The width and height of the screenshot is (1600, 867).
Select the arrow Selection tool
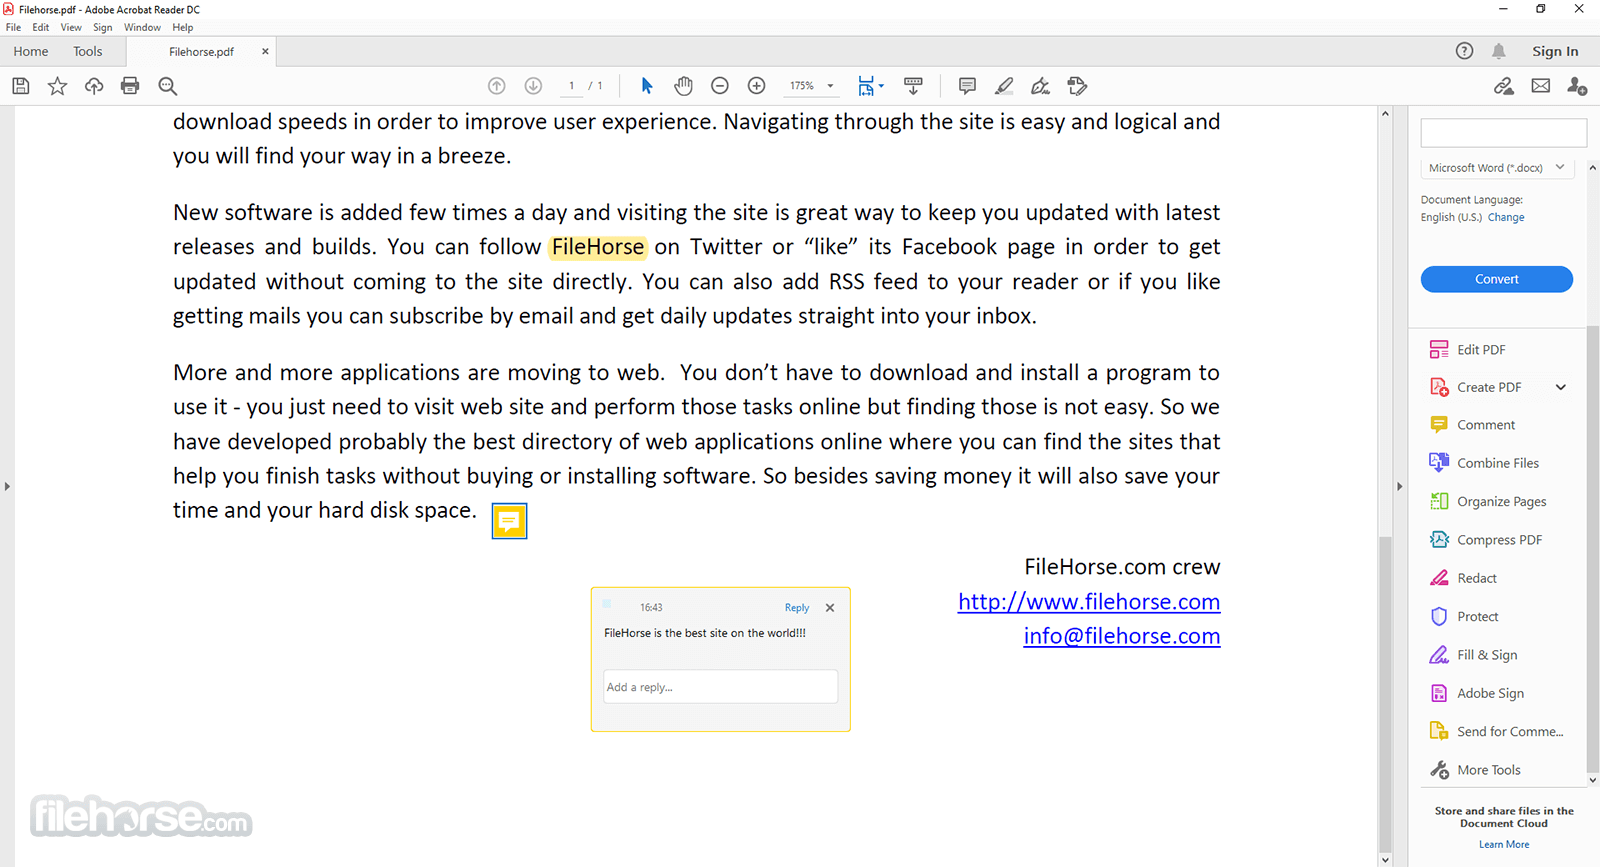647,86
